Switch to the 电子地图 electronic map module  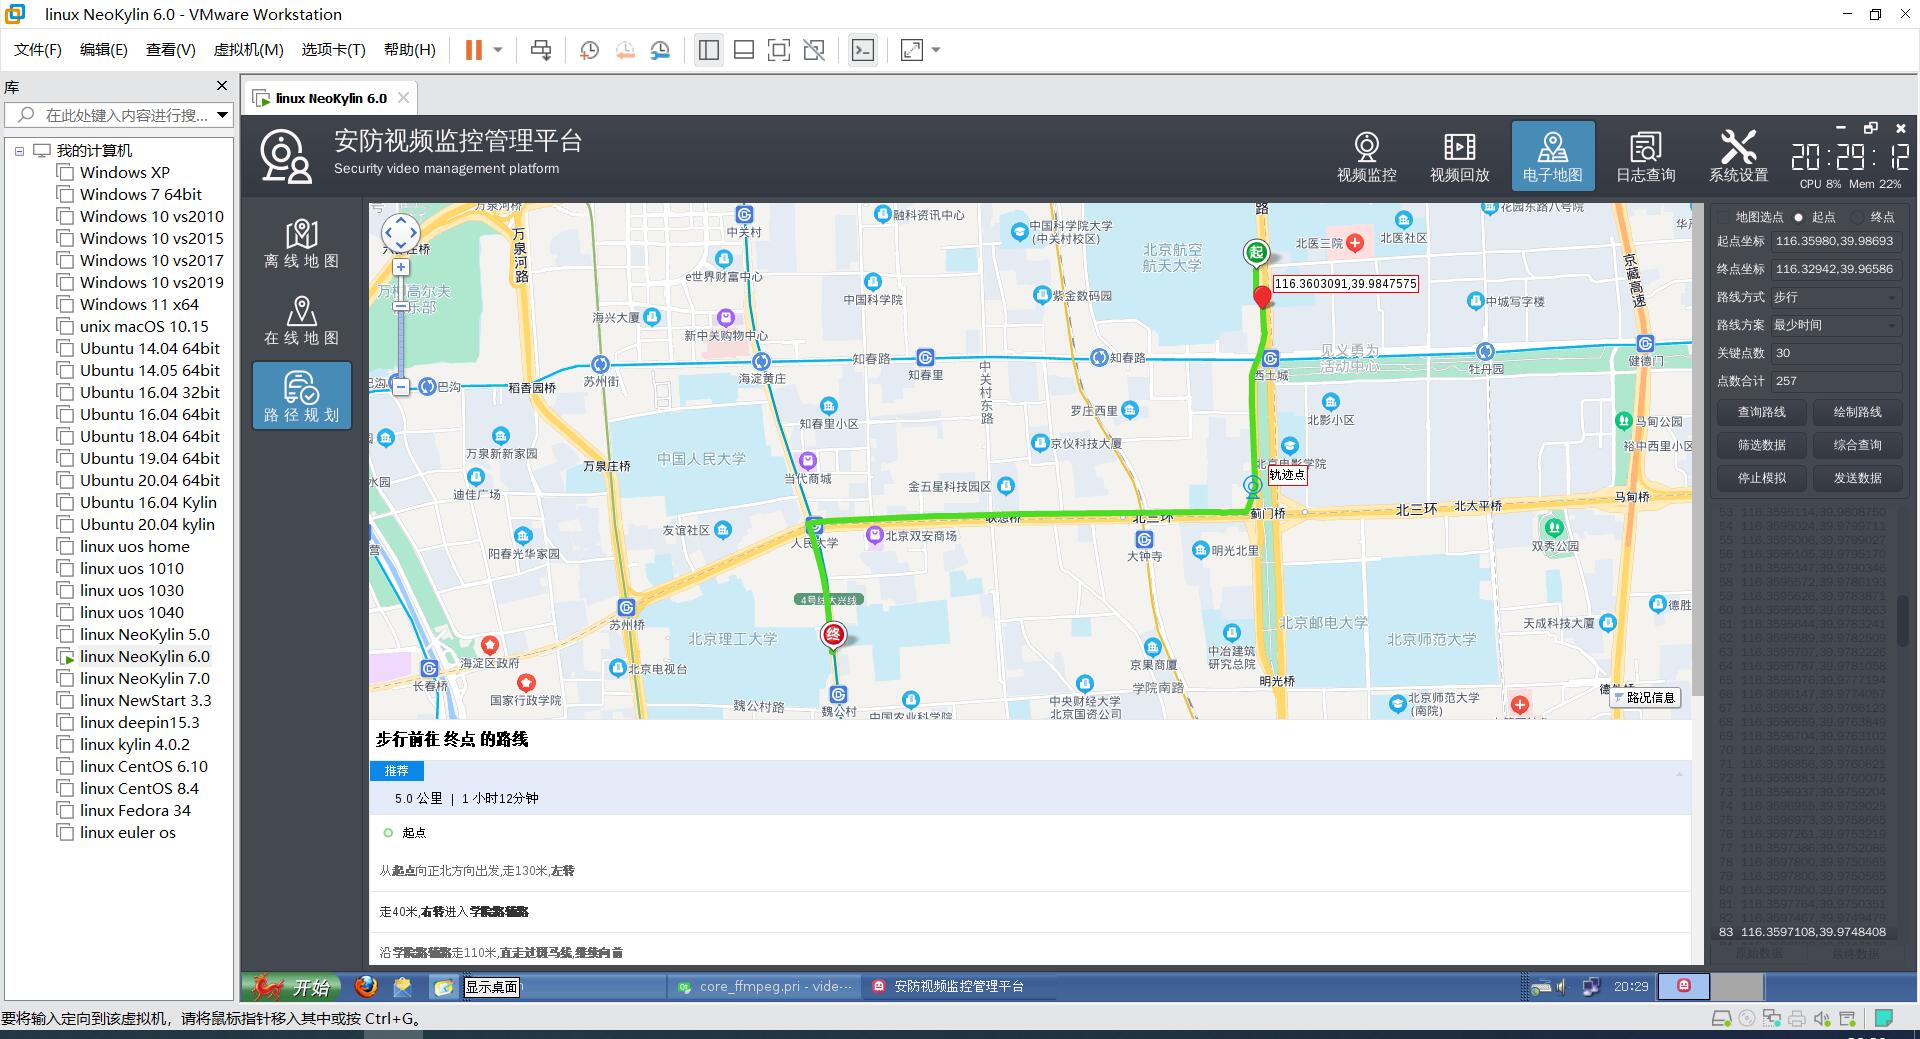1552,156
